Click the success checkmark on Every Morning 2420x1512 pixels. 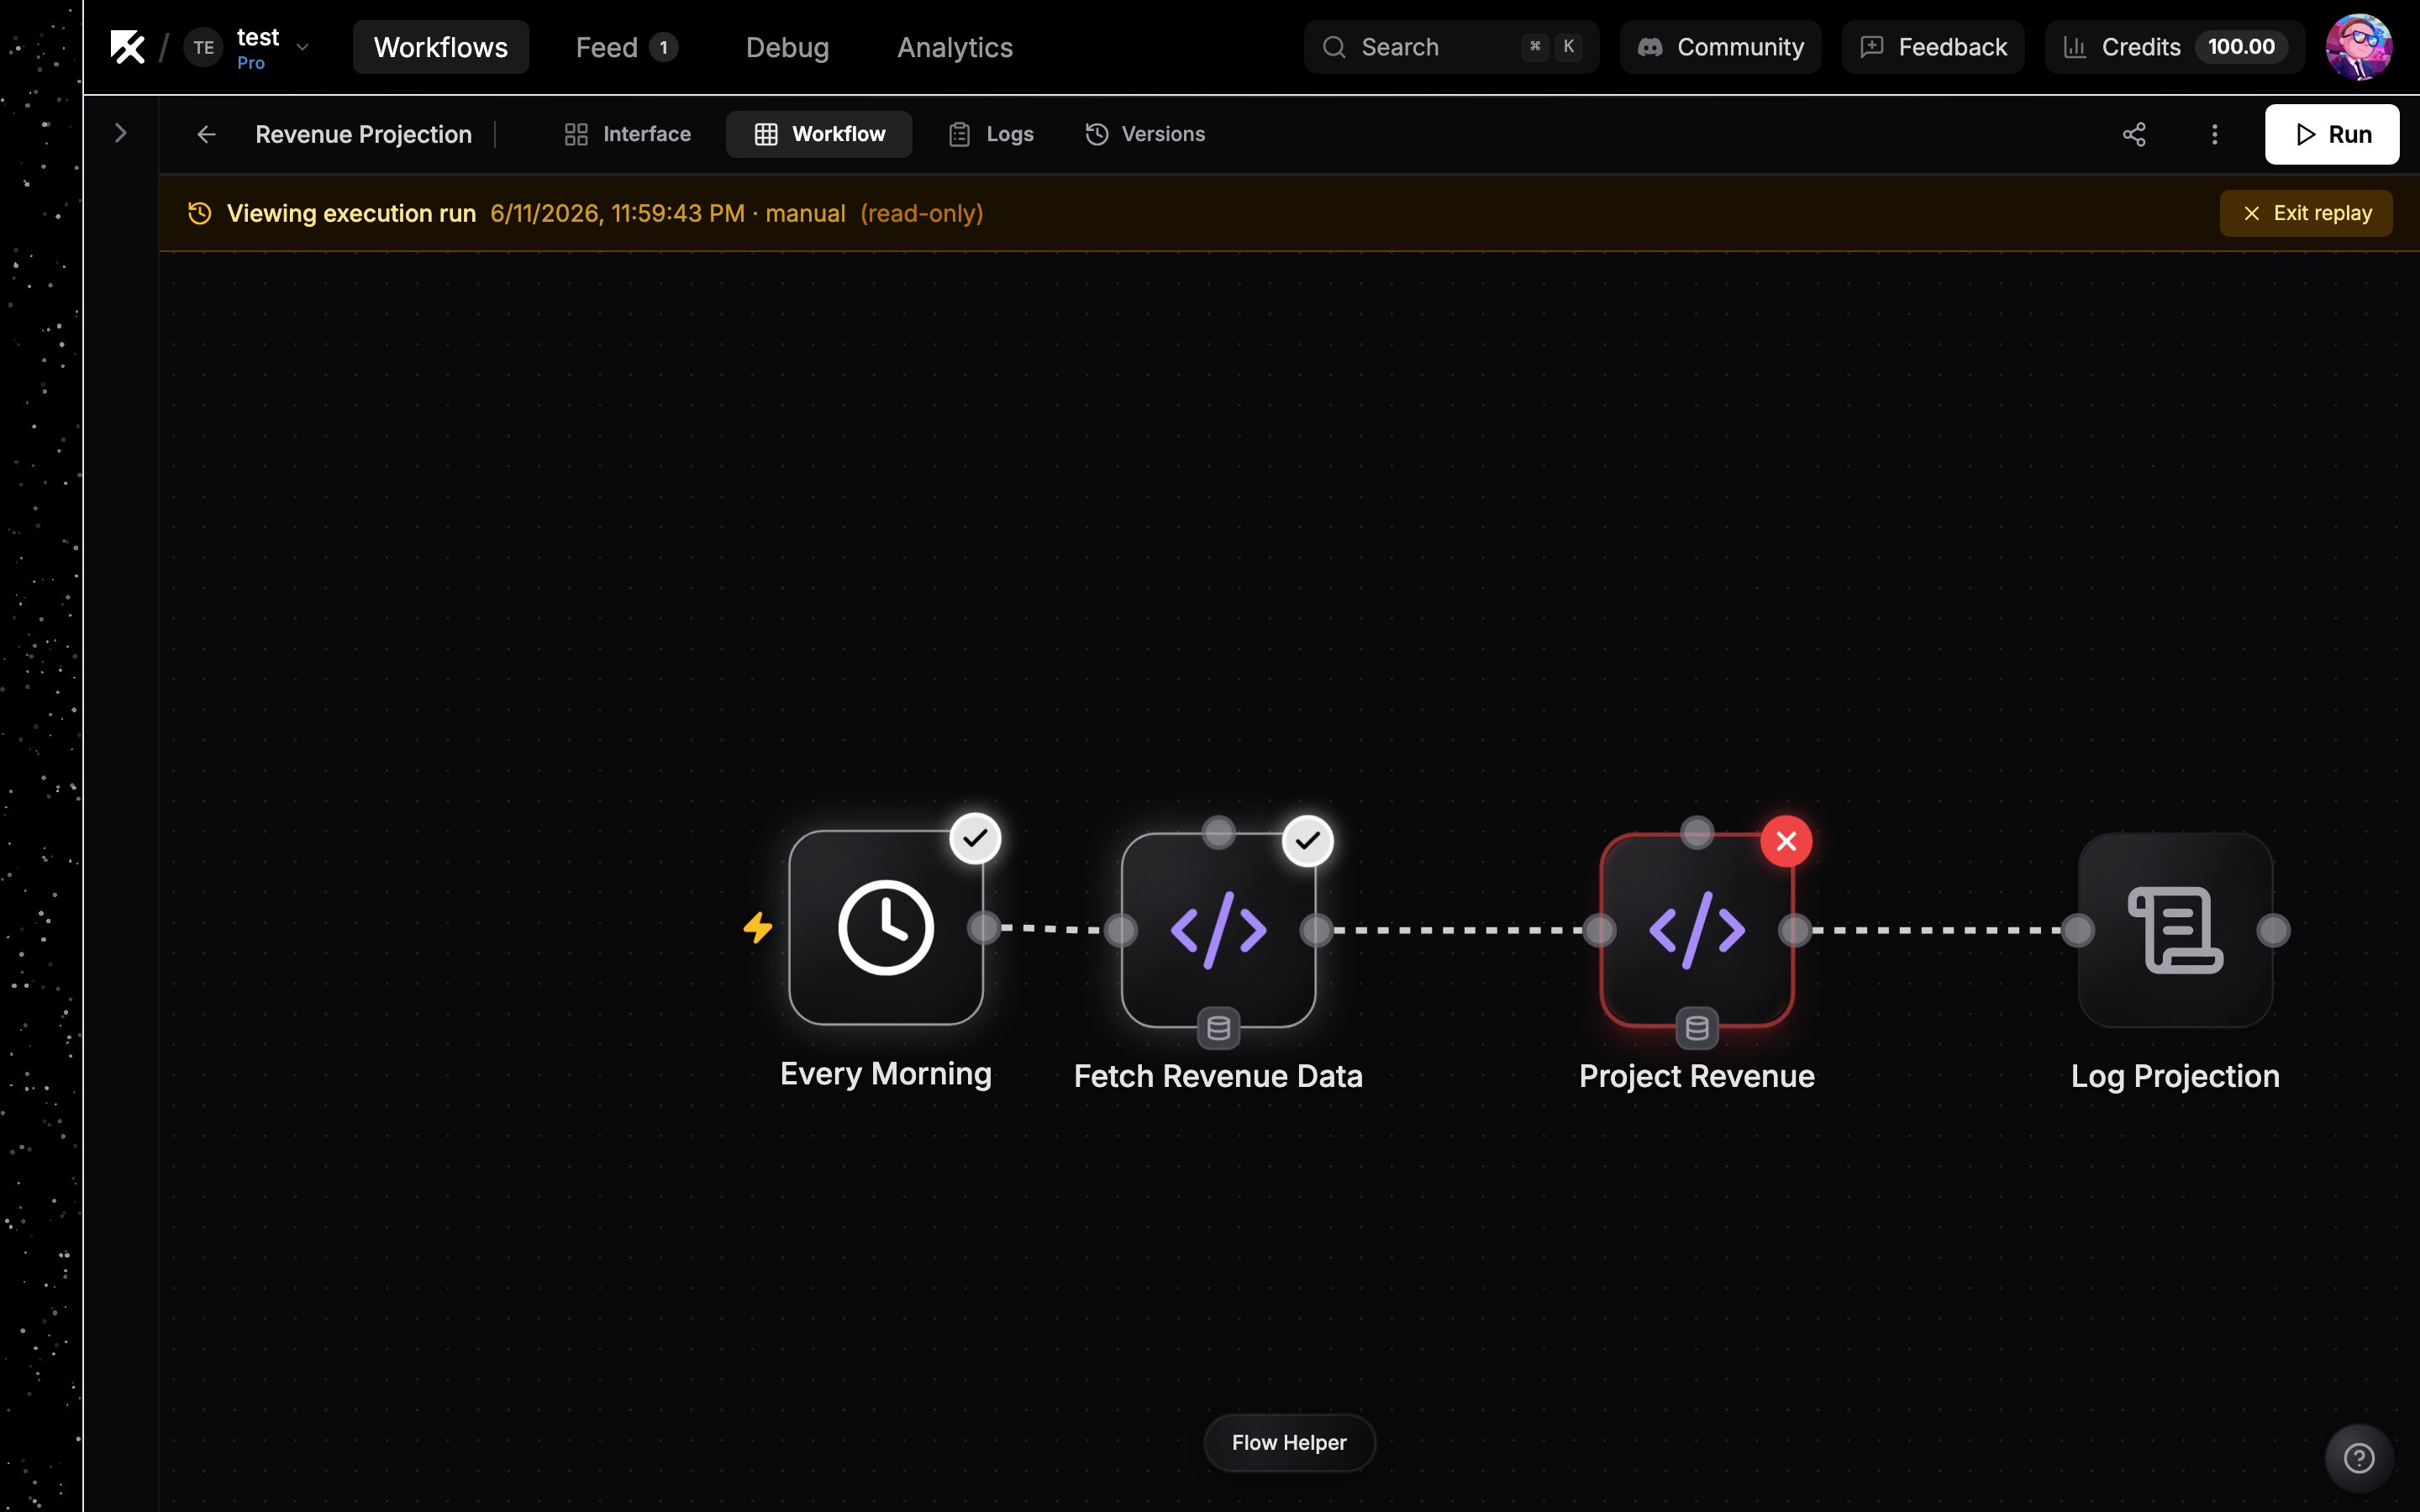click(975, 838)
